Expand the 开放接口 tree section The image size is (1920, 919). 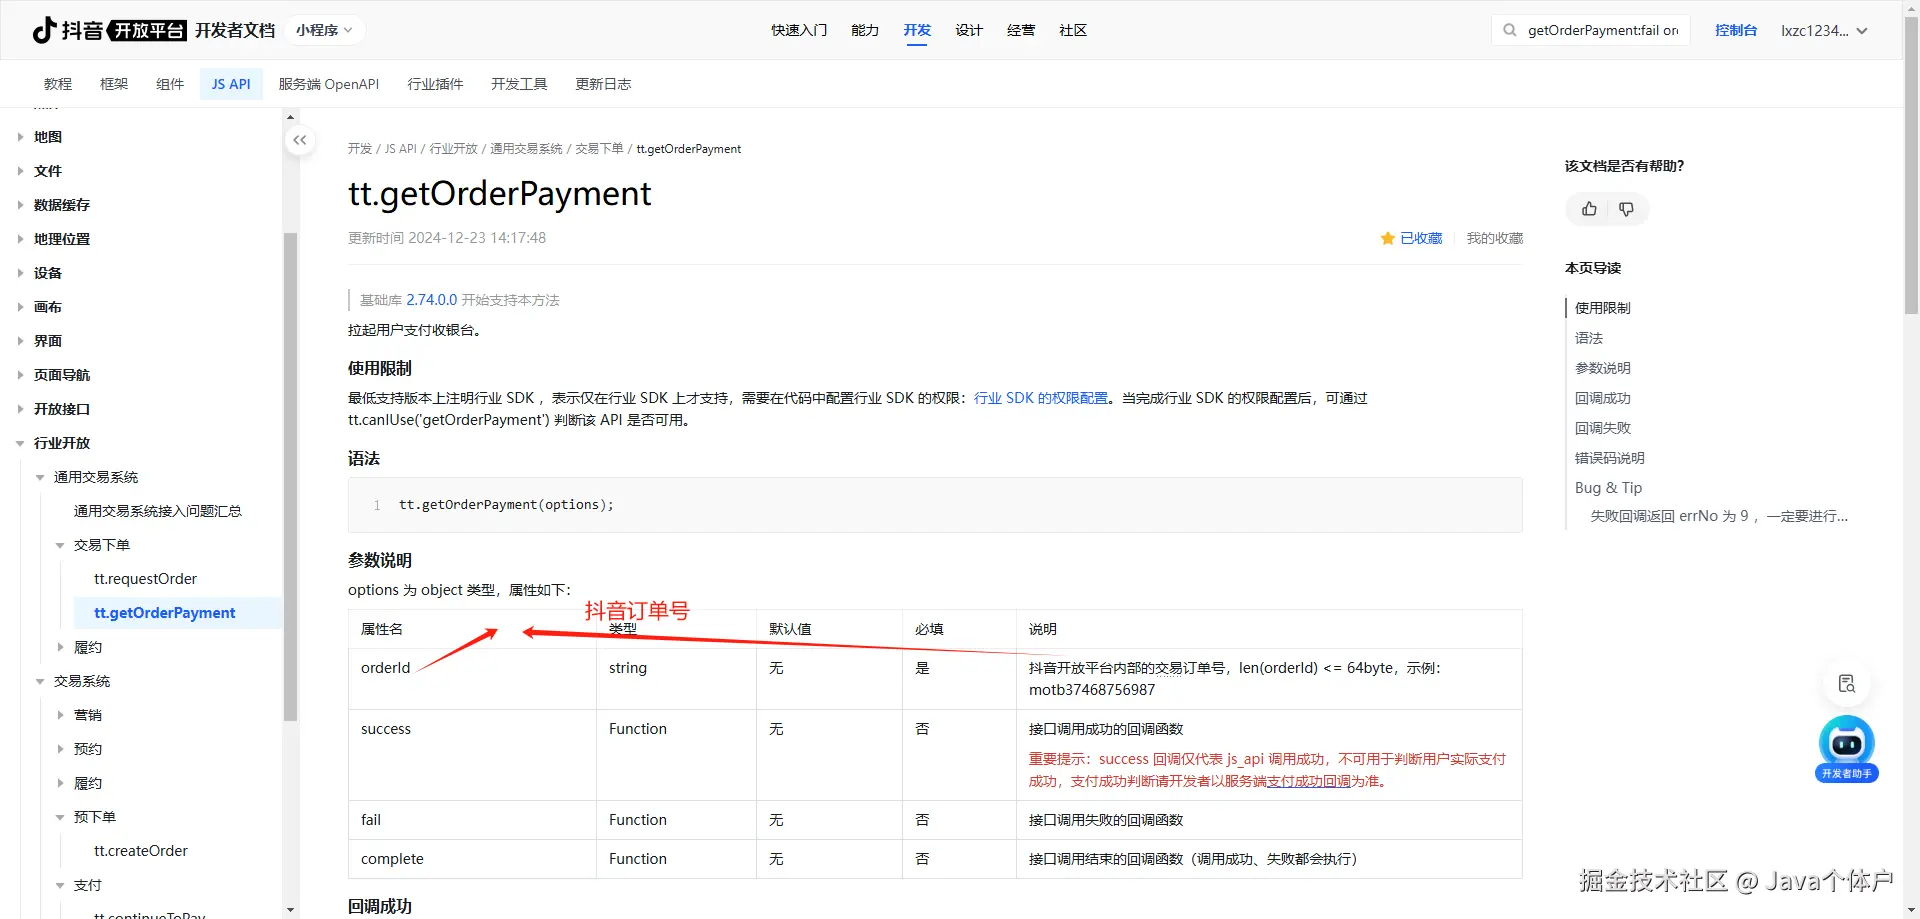pos(20,409)
